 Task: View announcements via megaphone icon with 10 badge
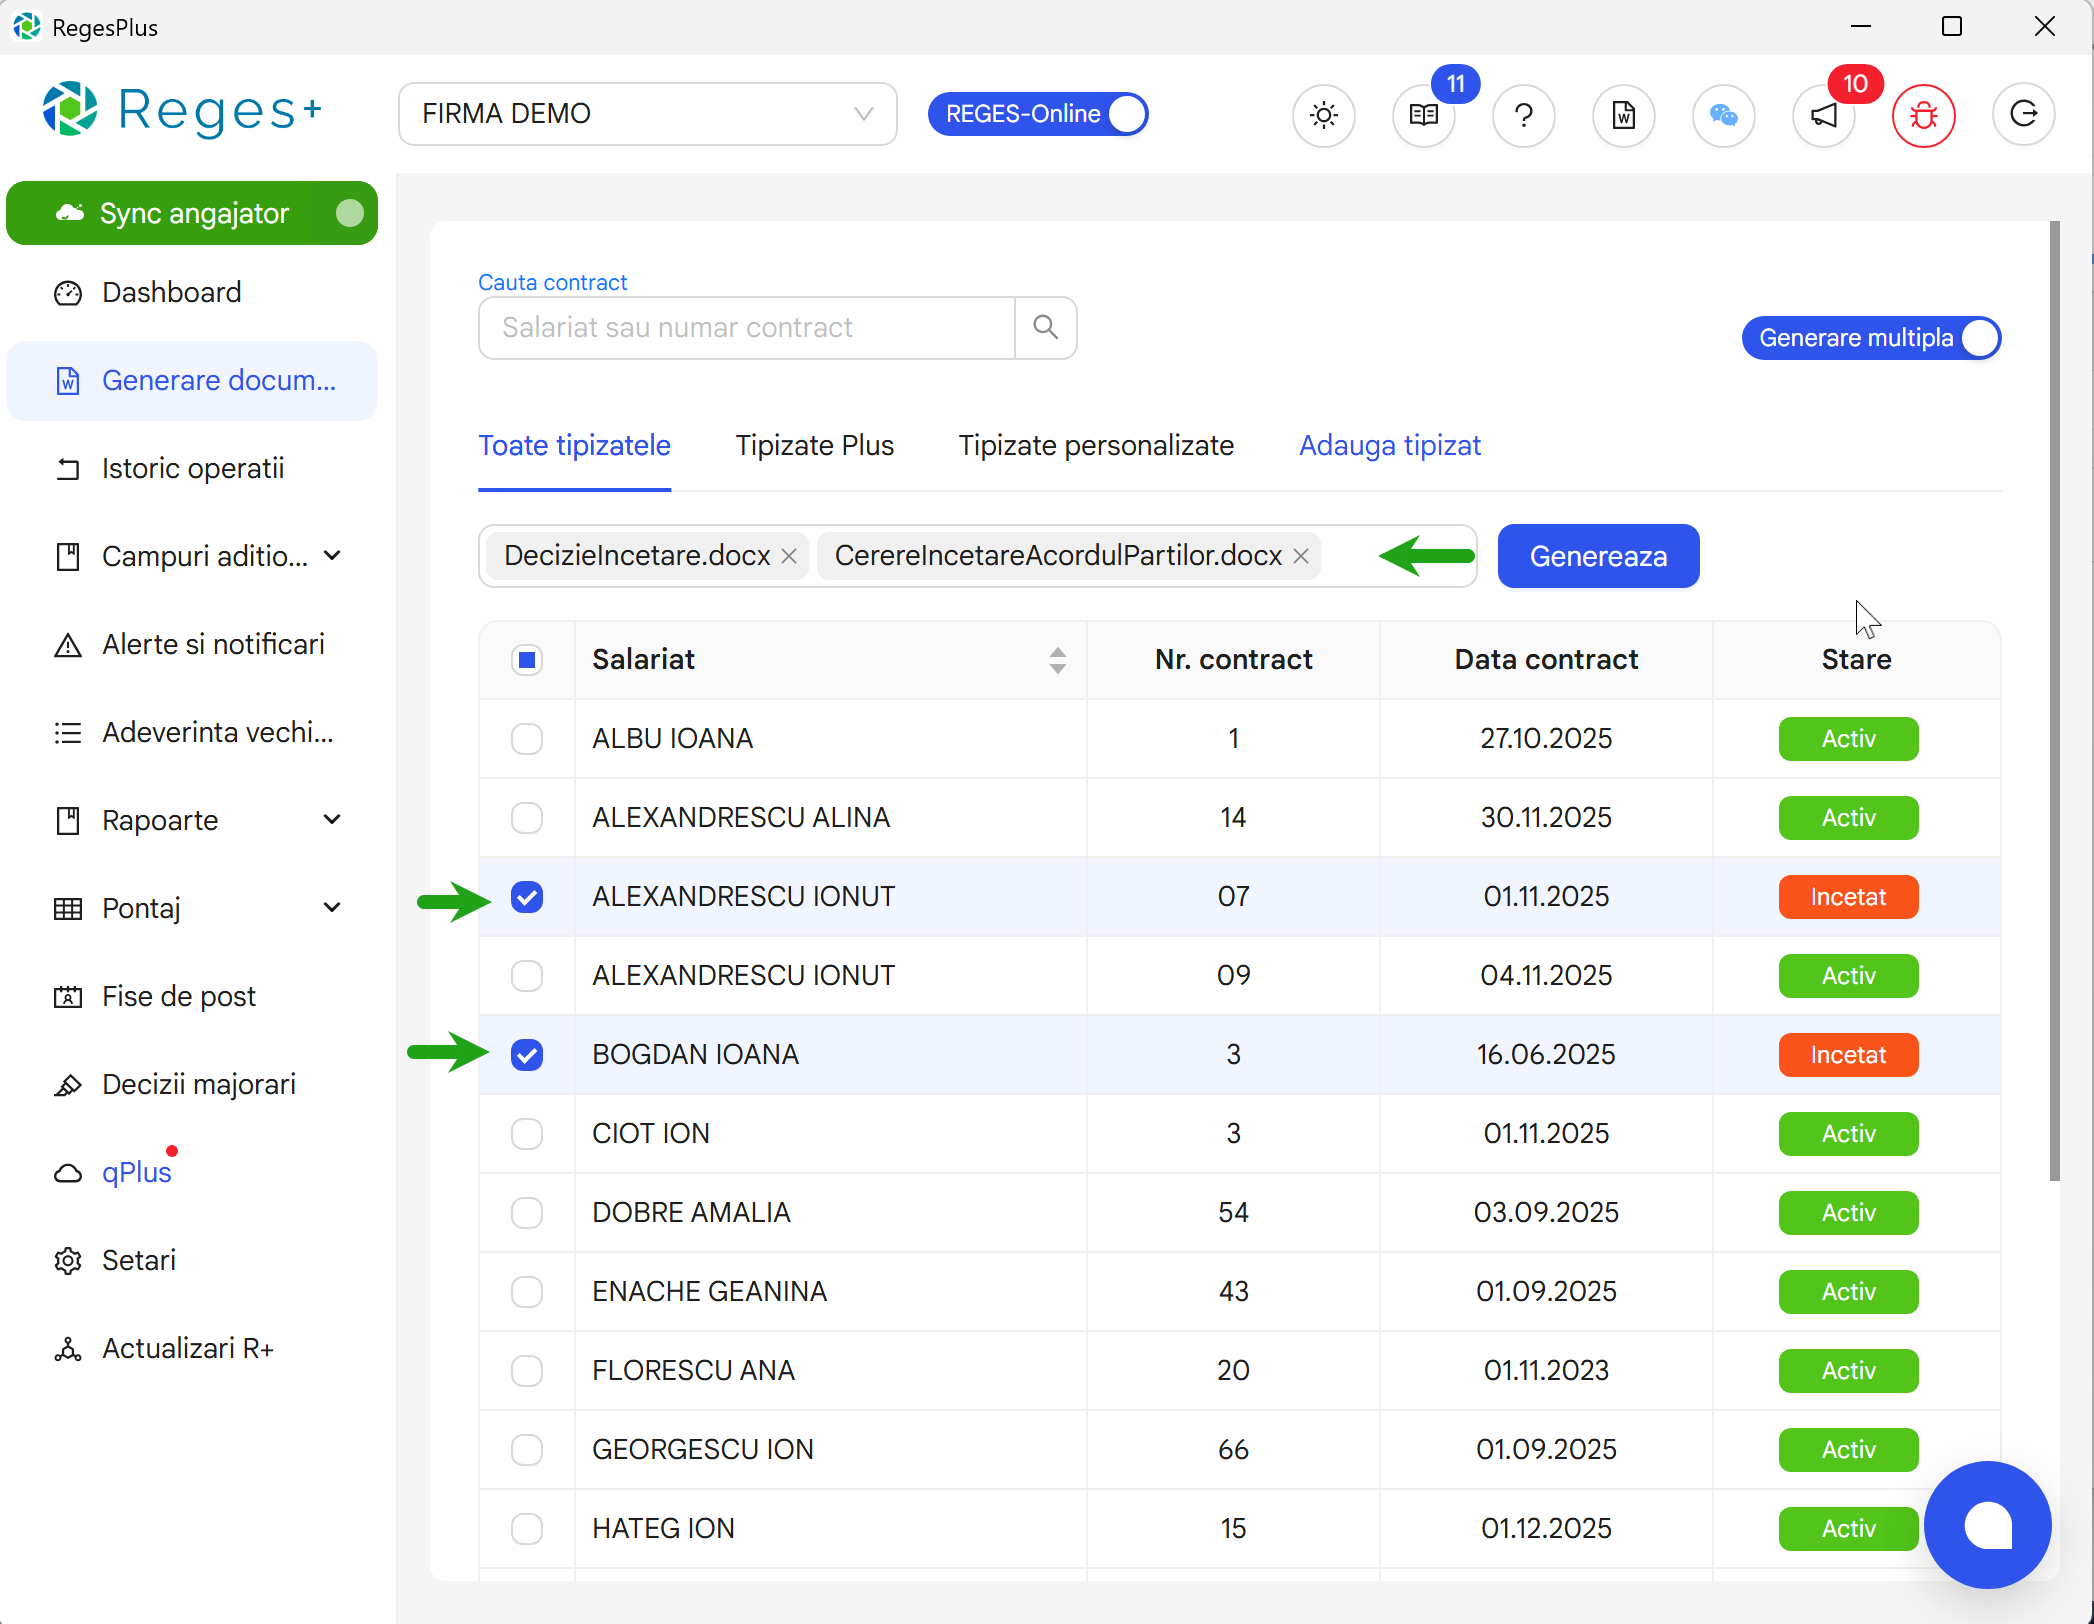[1823, 115]
